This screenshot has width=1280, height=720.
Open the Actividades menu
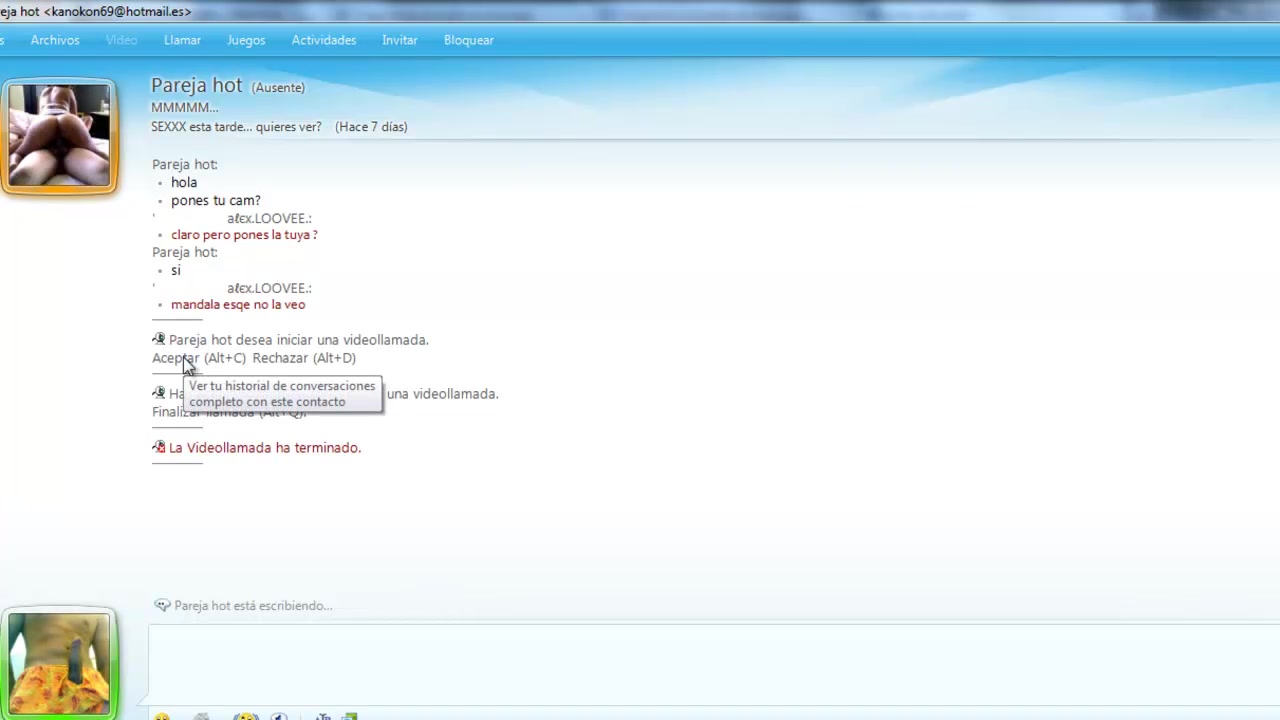(x=323, y=40)
